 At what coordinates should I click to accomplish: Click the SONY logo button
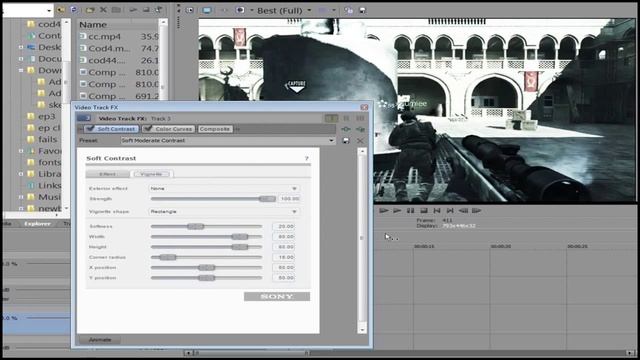(x=277, y=296)
